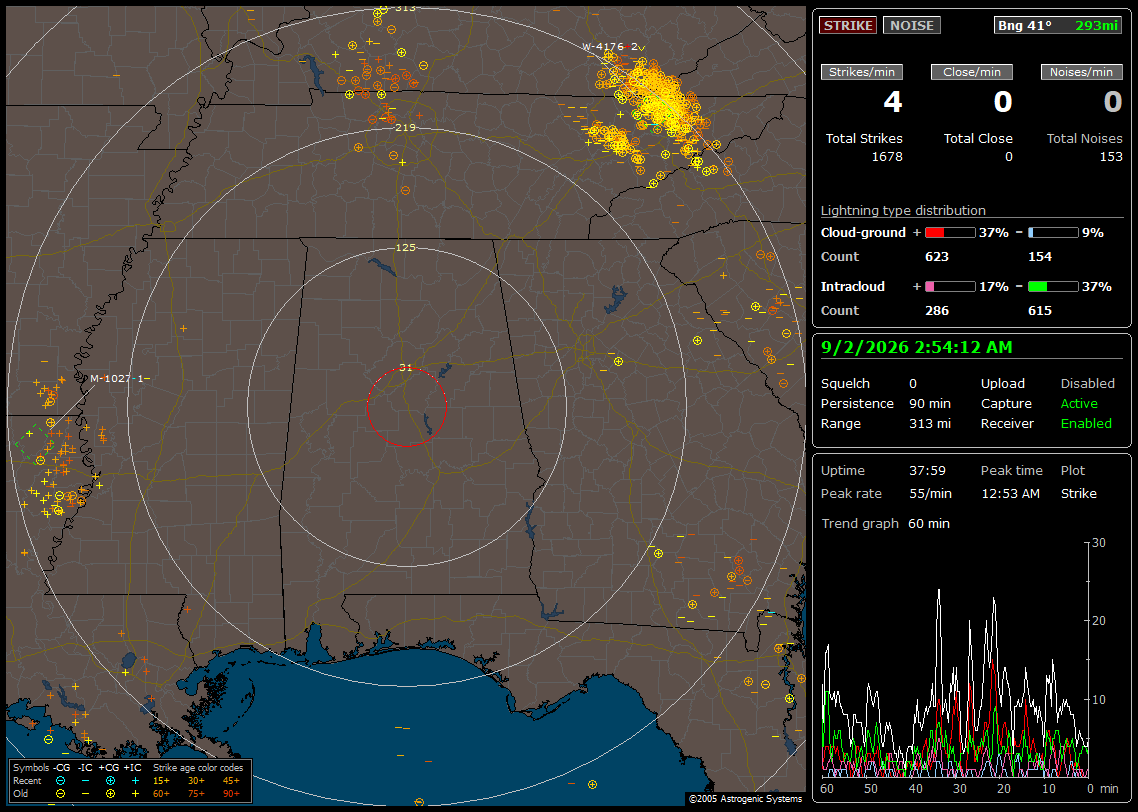Click the 125-mile range ring label
This screenshot has height=812, width=1138.
pyautogui.click(x=405, y=247)
